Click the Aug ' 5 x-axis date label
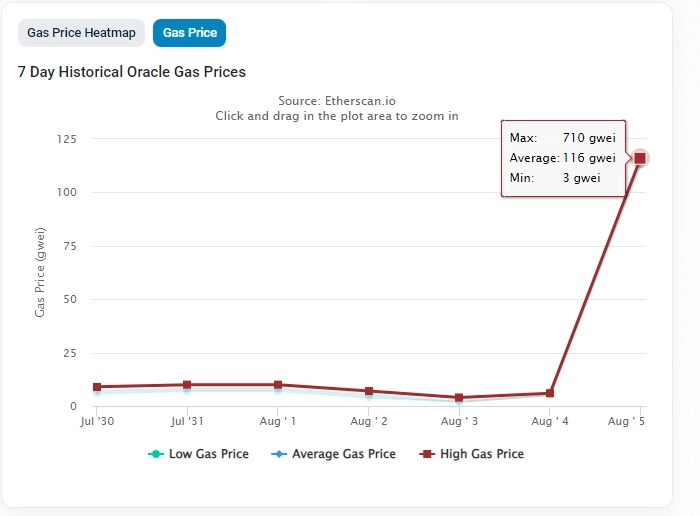Screen dimensions: 700x516 pyautogui.click(x=627, y=423)
